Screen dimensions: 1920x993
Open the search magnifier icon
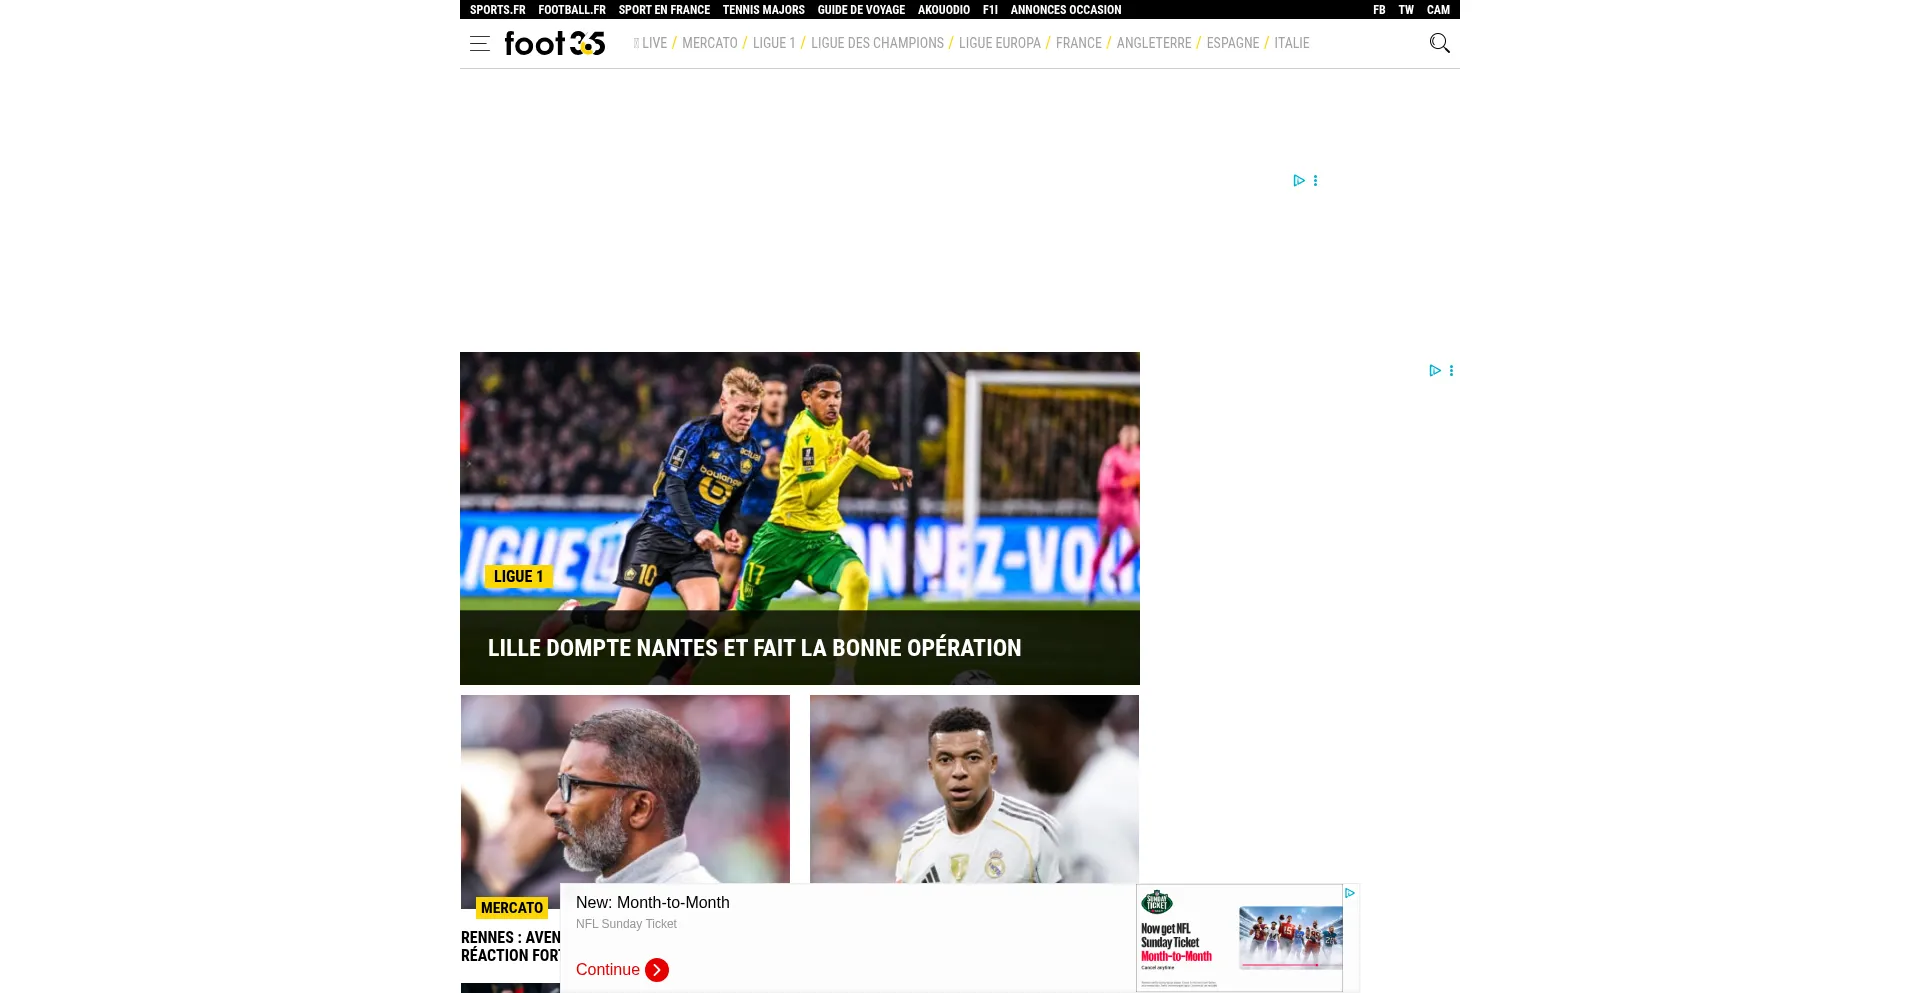coord(1439,43)
